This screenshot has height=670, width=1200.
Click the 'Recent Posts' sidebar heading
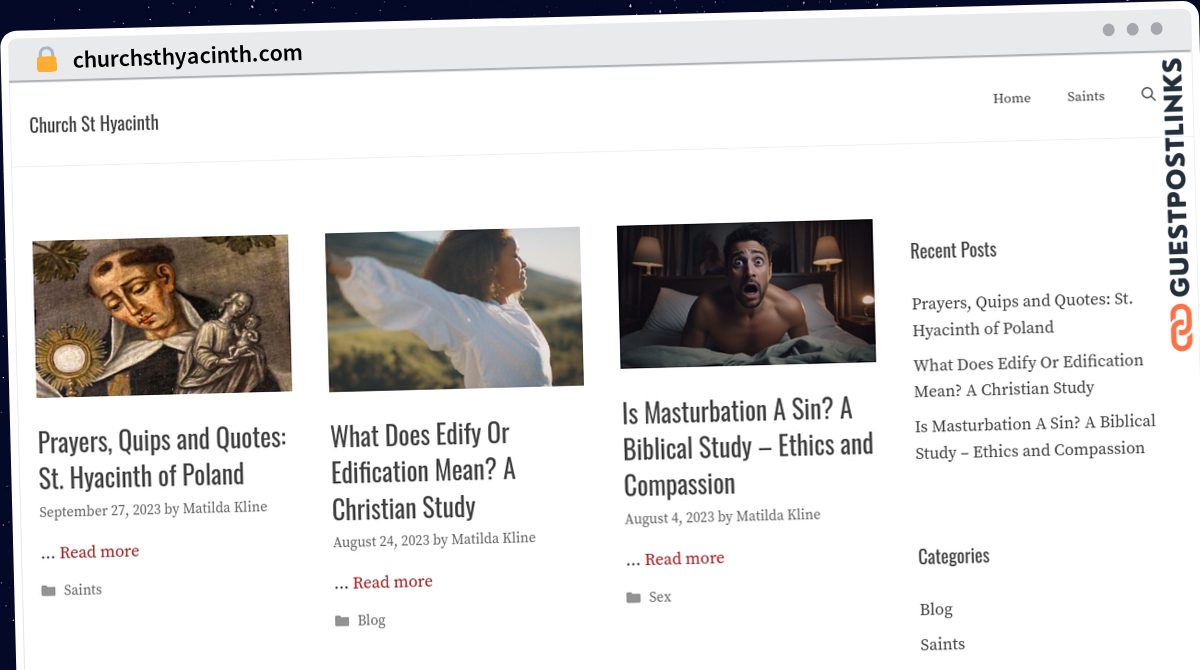[x=953, y=250]
